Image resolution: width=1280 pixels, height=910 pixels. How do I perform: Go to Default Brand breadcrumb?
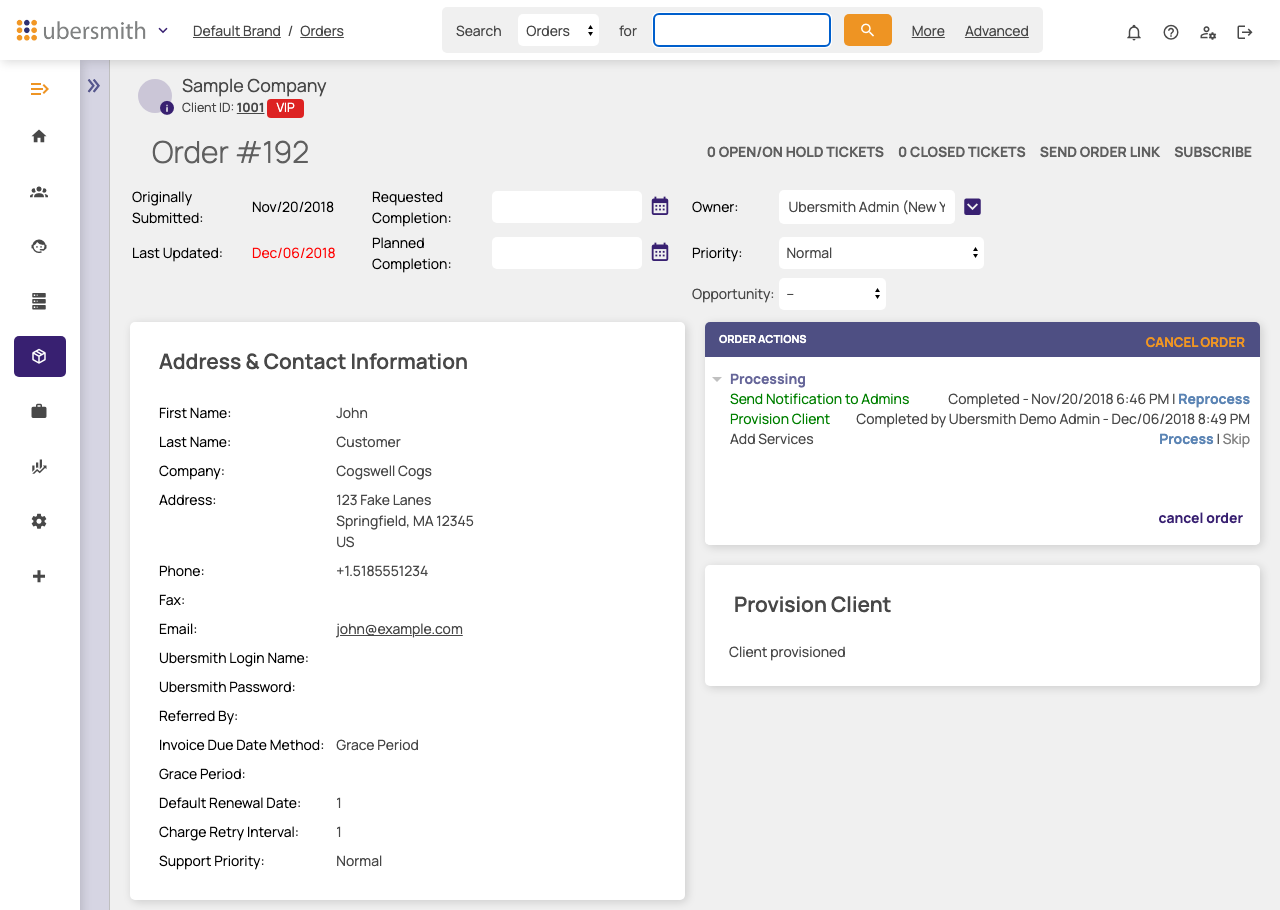[237, 31]
